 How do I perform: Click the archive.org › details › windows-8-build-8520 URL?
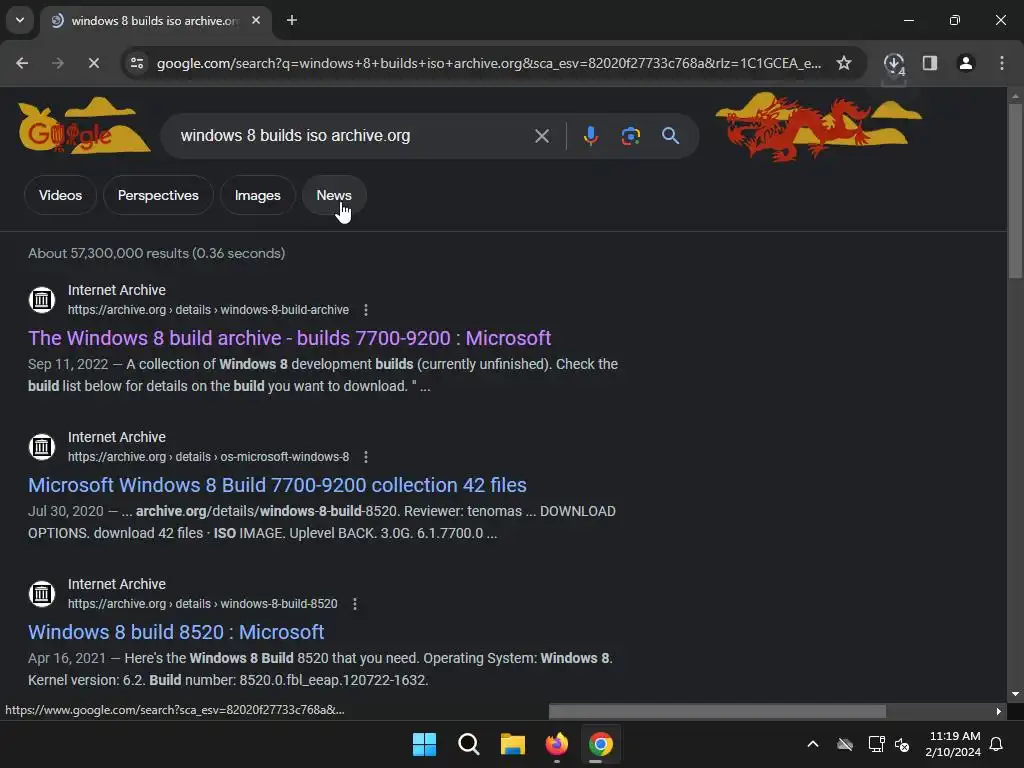202,603
